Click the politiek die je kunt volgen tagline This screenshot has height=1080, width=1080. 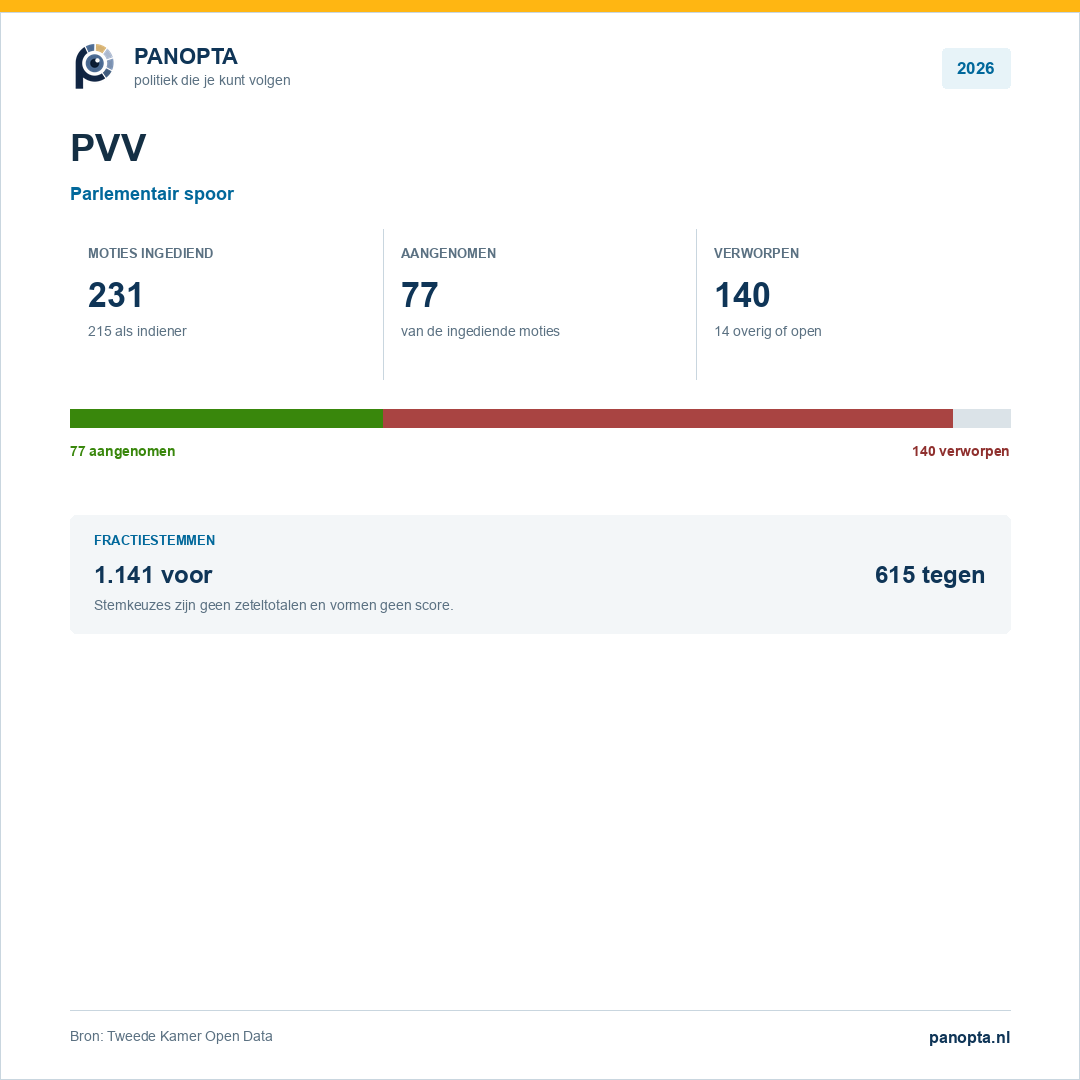212,80
